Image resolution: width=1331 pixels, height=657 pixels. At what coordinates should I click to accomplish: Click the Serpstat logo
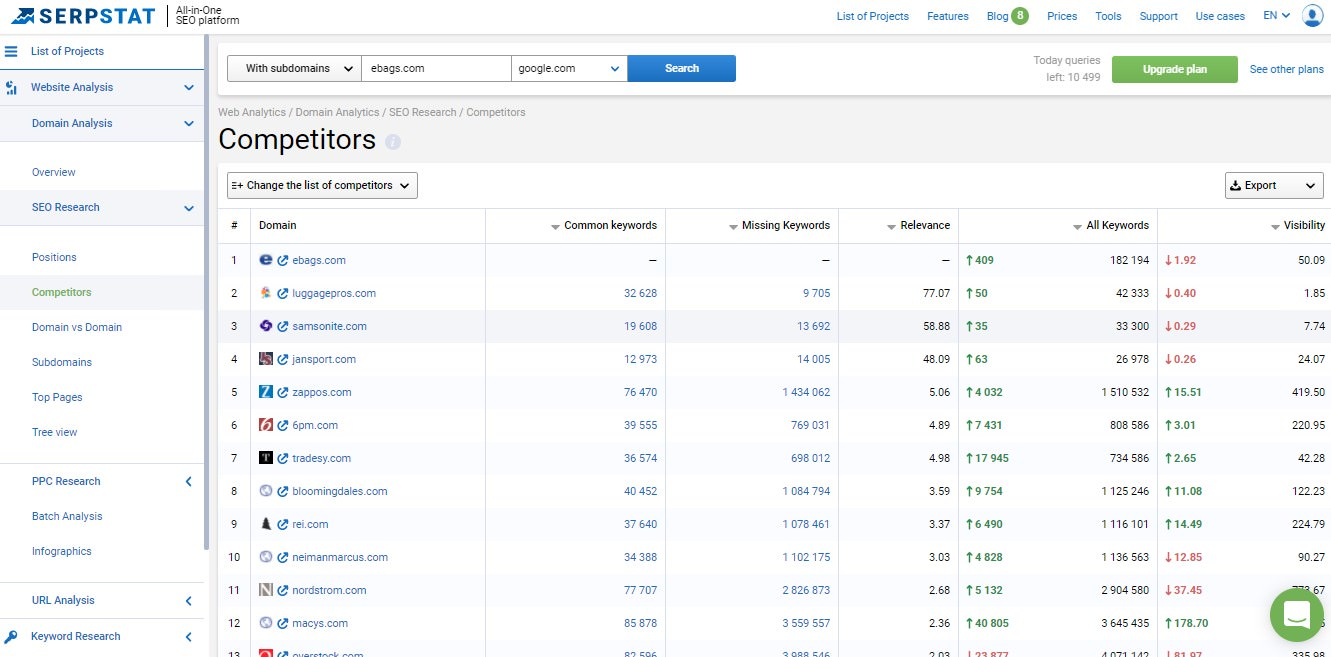pyautogui.click(x=83, y=16)
